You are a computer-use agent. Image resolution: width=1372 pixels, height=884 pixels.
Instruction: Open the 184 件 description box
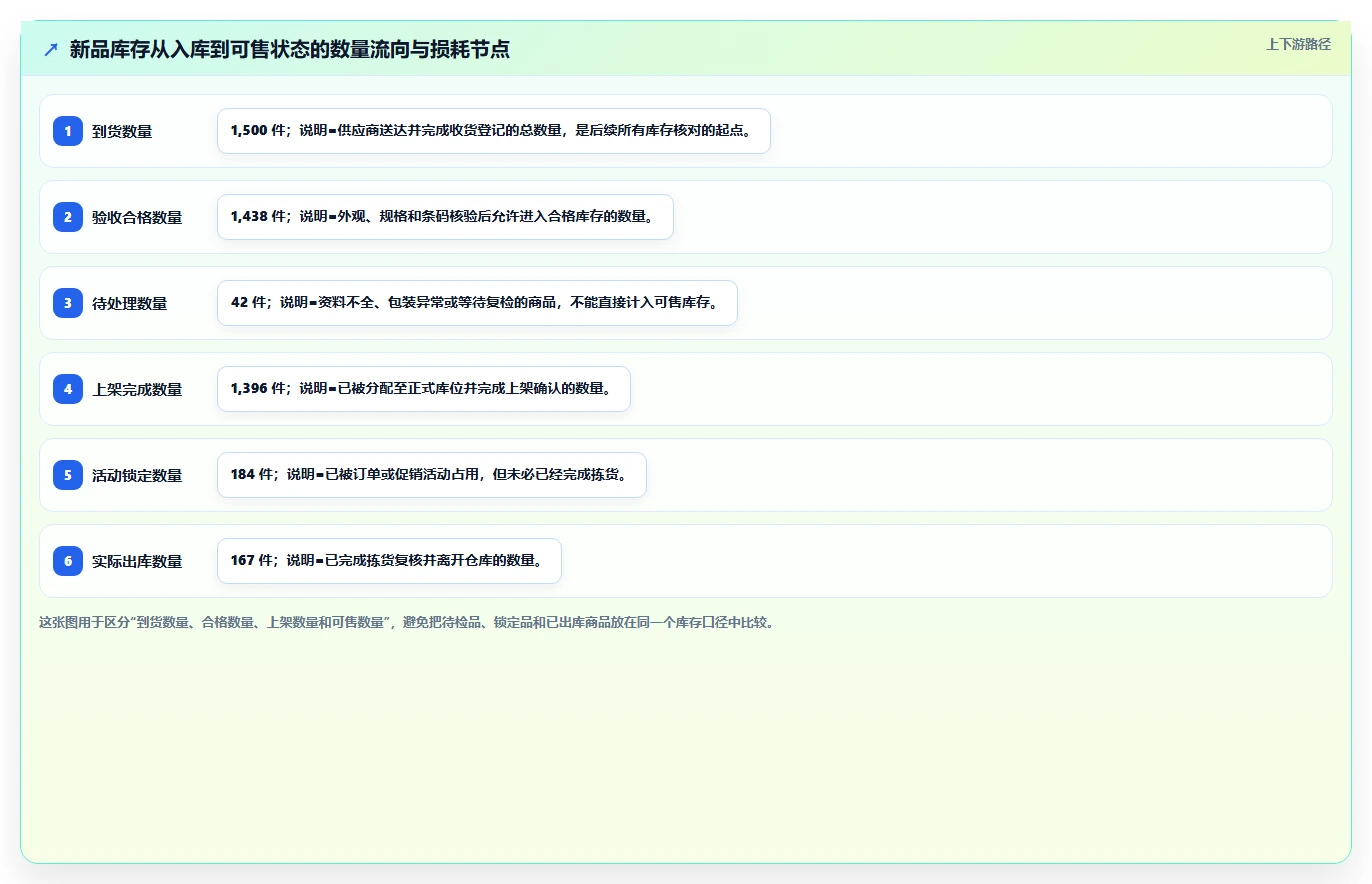(x=432, y=475)
